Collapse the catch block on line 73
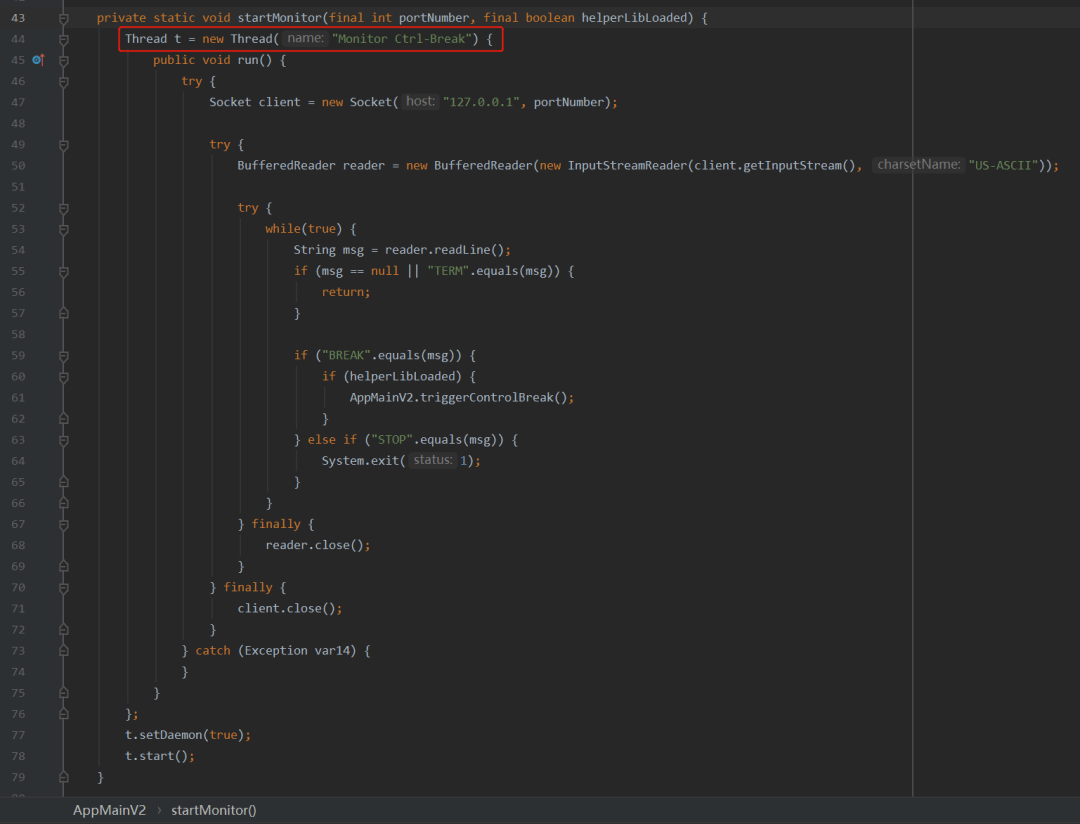1080x824 pixels. [63, 650]
